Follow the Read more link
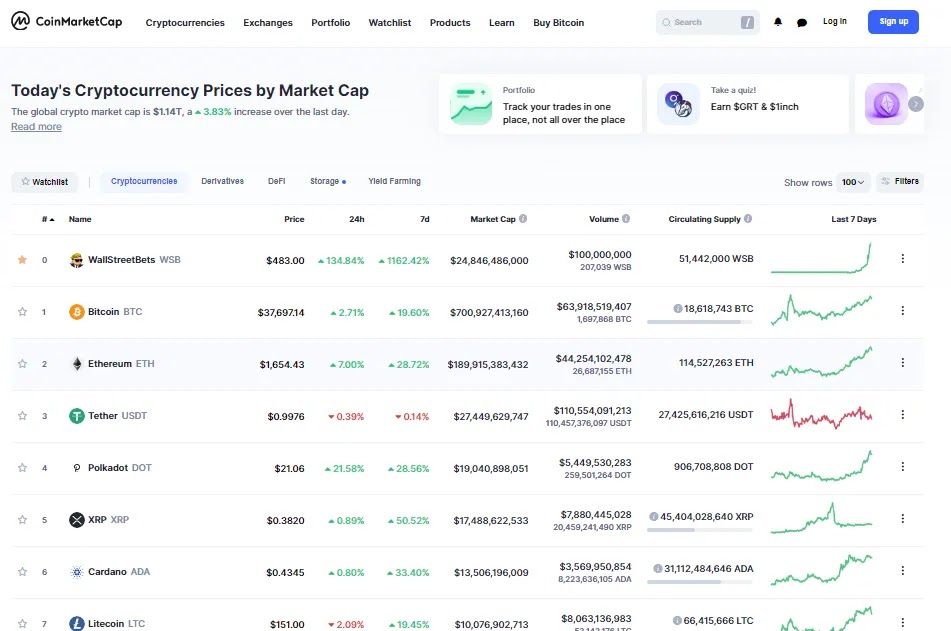 36,126
